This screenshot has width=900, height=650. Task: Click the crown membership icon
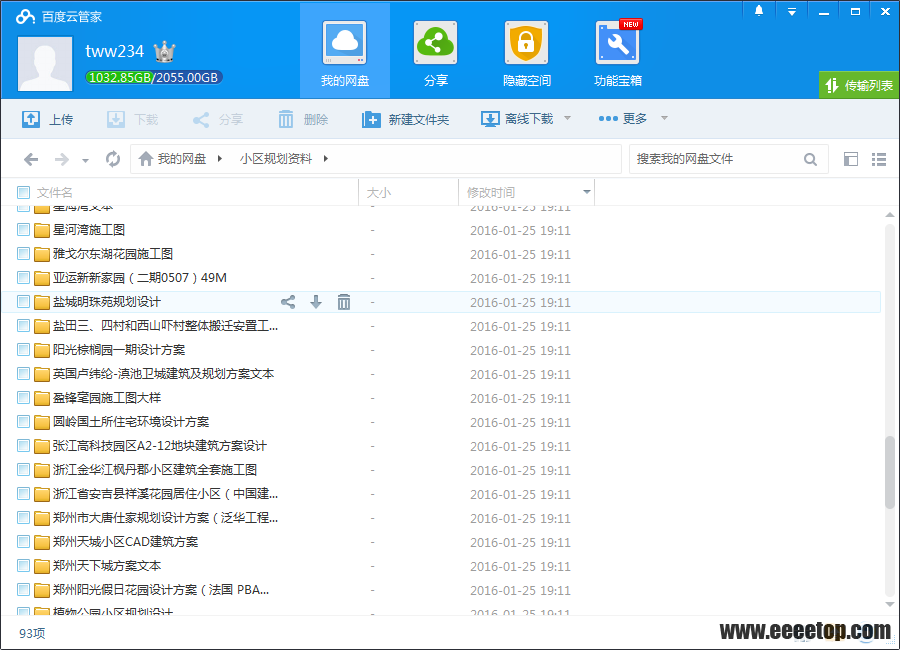click(x=165, y=52)
